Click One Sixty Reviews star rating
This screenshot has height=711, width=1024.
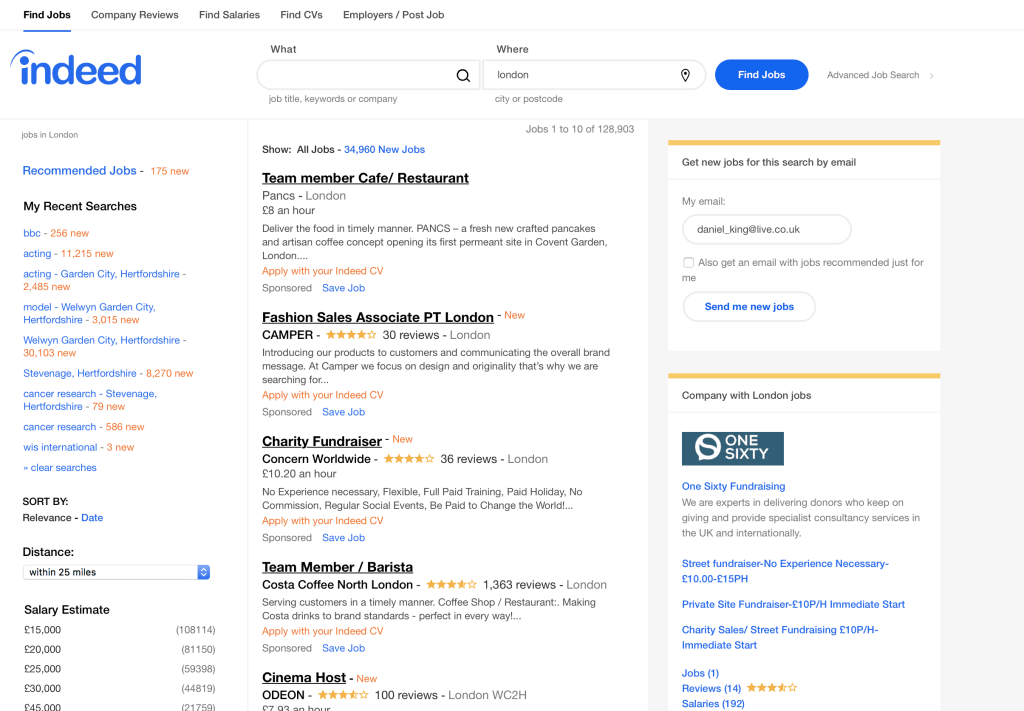point(772,687)
